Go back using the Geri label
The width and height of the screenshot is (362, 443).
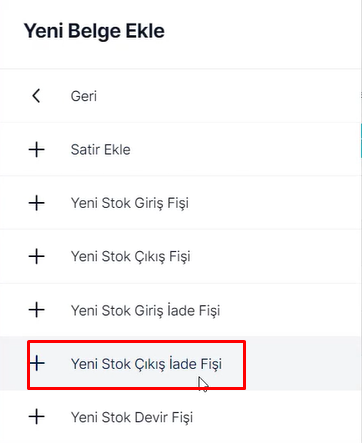coord(84,96)
